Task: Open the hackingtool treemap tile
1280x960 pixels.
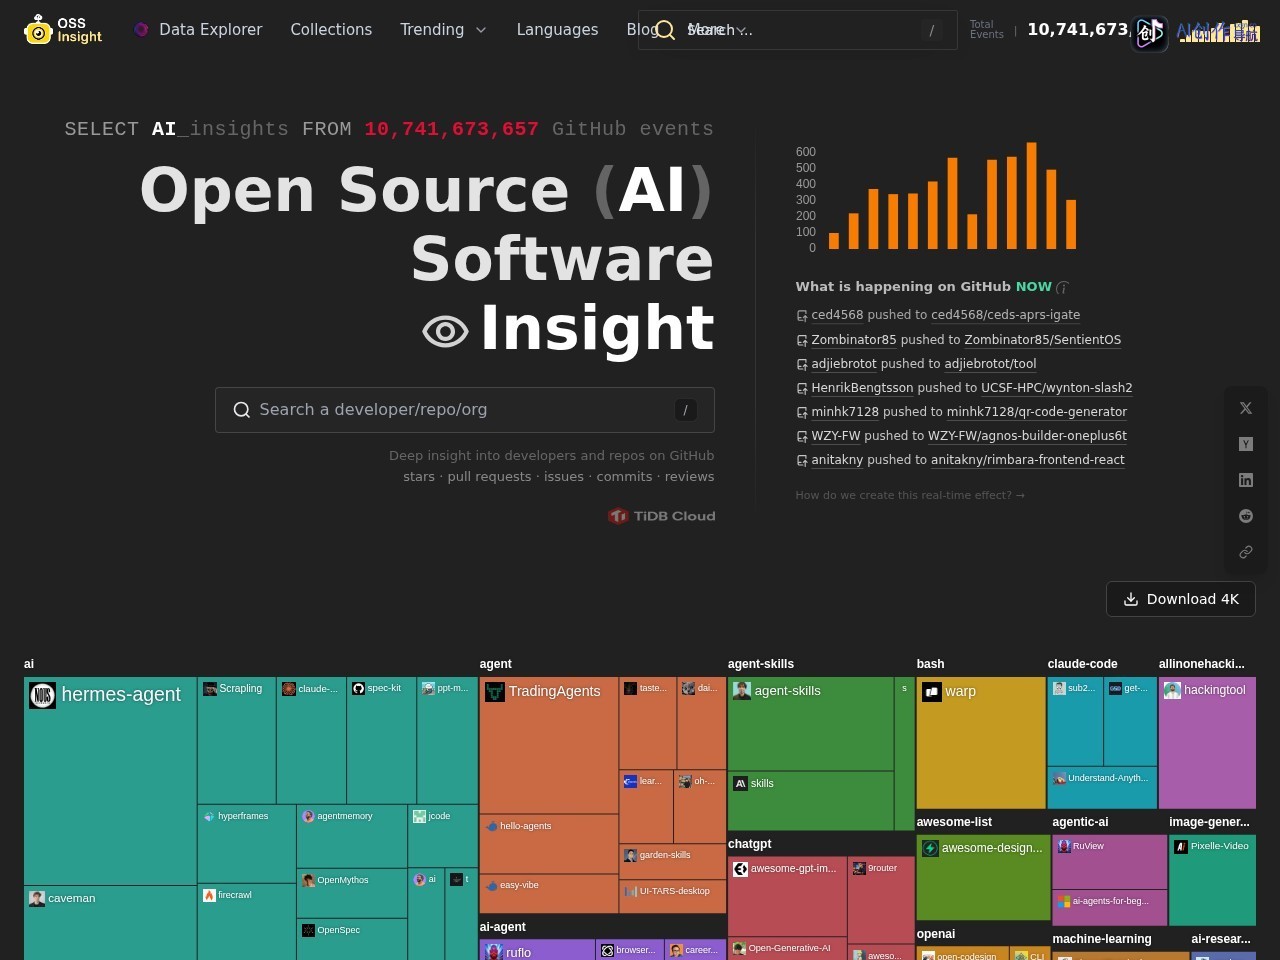Action: (x=1207, y=742)
